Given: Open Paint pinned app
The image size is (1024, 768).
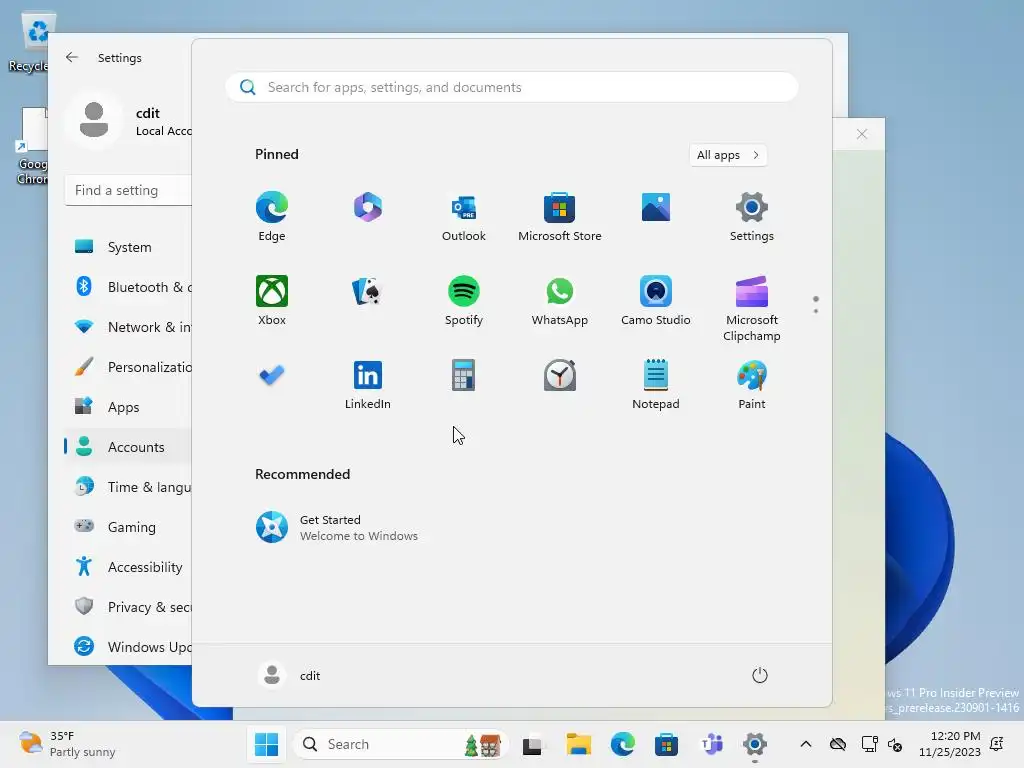Looking at the screenshot, I should [x=752, y=384].
